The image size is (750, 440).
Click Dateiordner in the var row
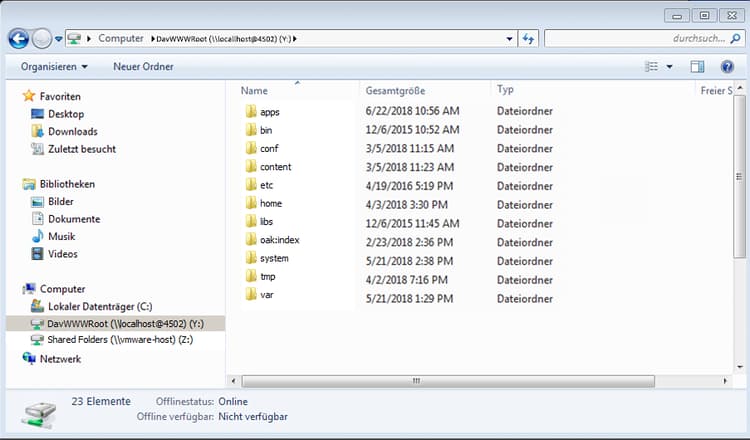tap(525, 299)
